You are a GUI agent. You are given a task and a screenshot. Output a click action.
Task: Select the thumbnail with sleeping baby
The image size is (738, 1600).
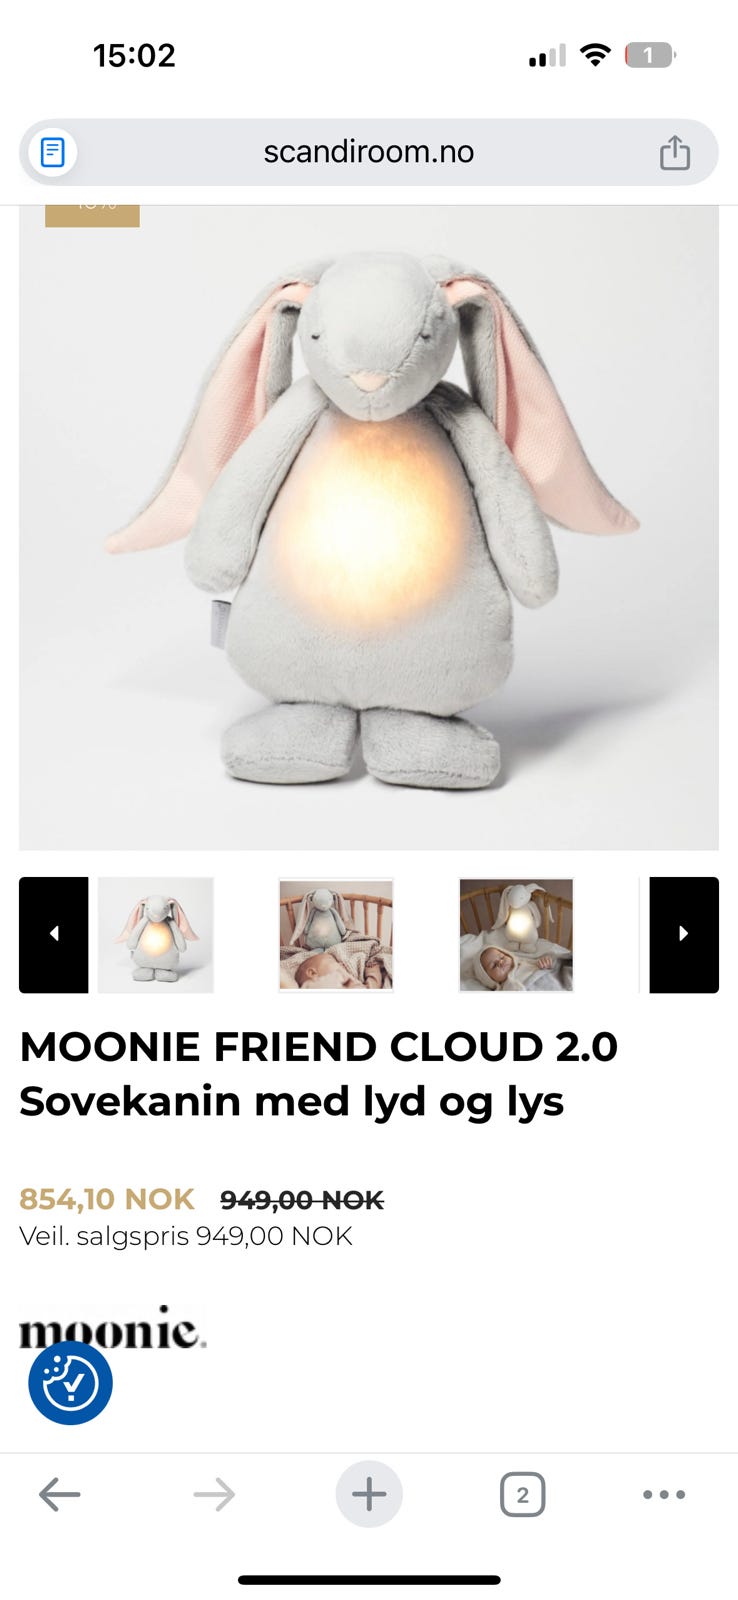pos(336,934)
